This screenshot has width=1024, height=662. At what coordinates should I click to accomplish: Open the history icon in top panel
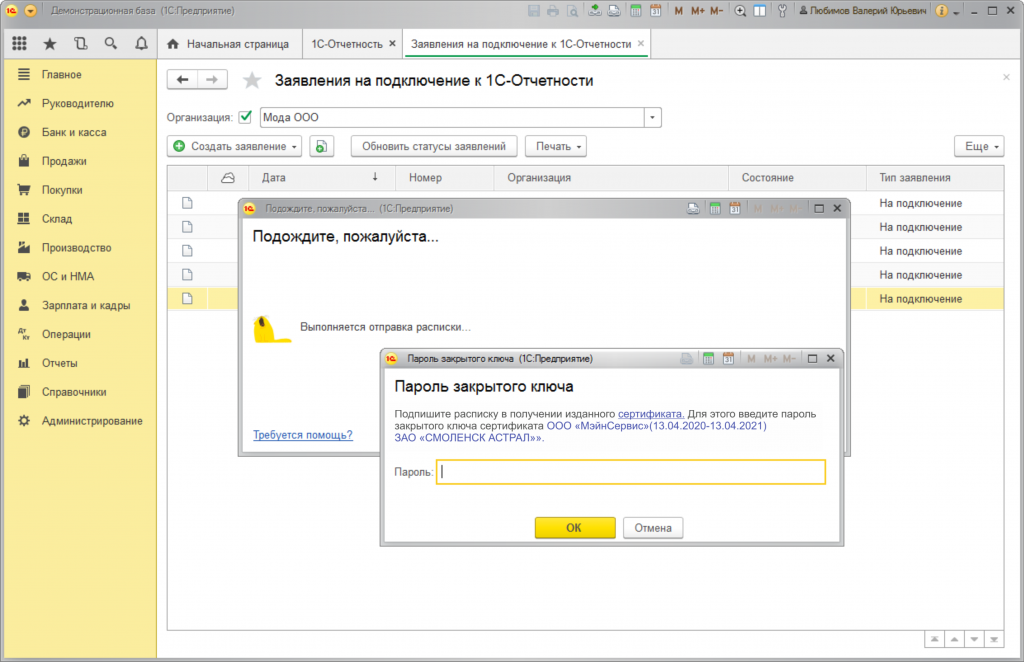(80, 44)
